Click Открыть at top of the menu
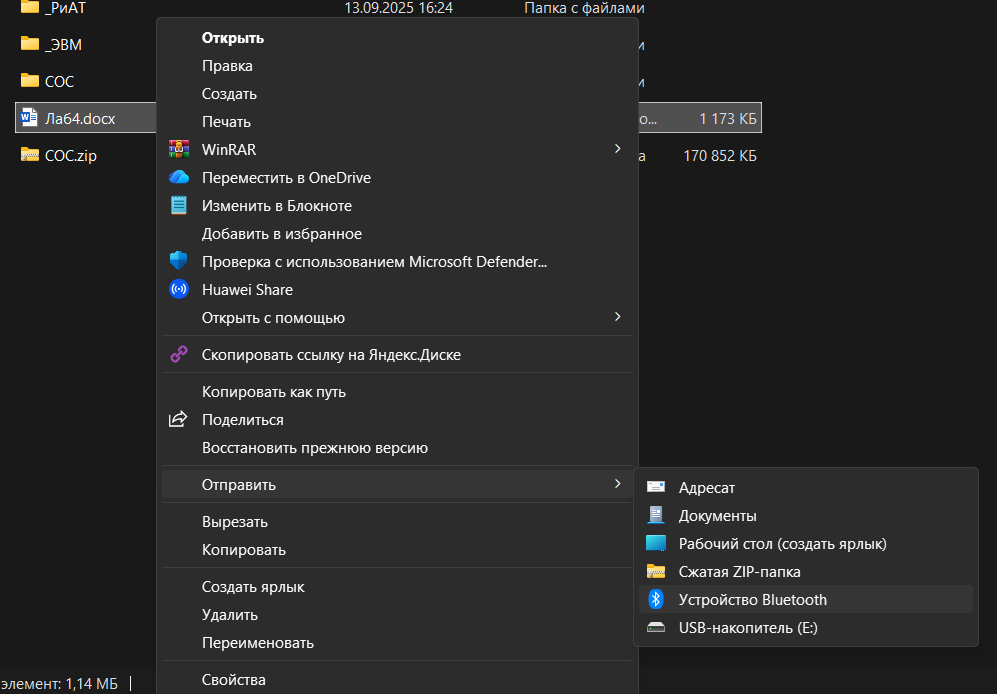The width and height of the screenshot is (997, 694). pos(232,38)
